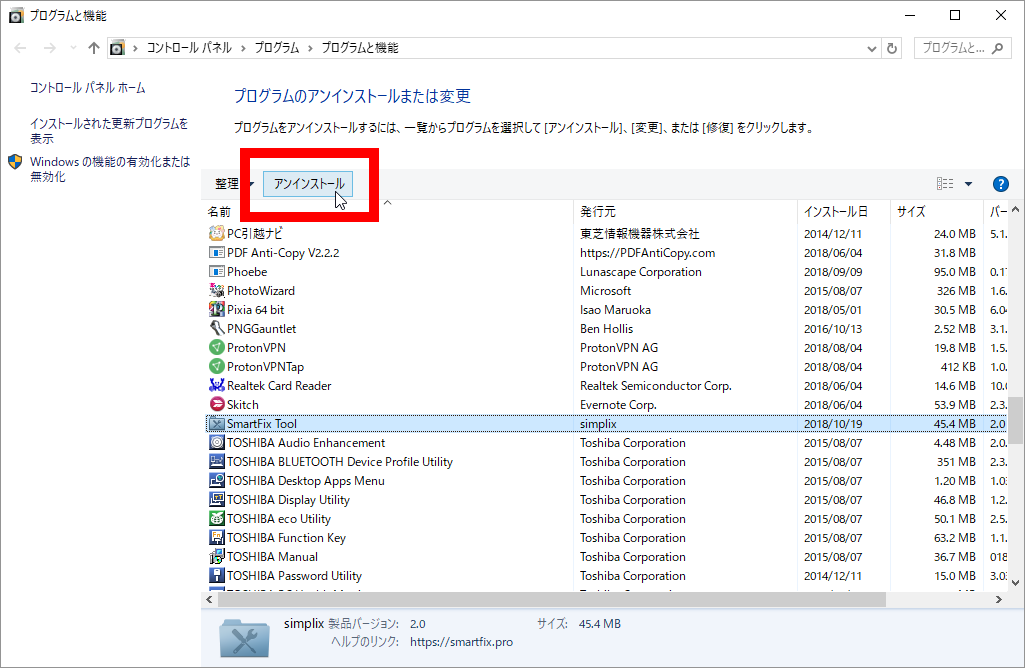
Task: Select the SmartFix Tool name
Action: point(261,424)
